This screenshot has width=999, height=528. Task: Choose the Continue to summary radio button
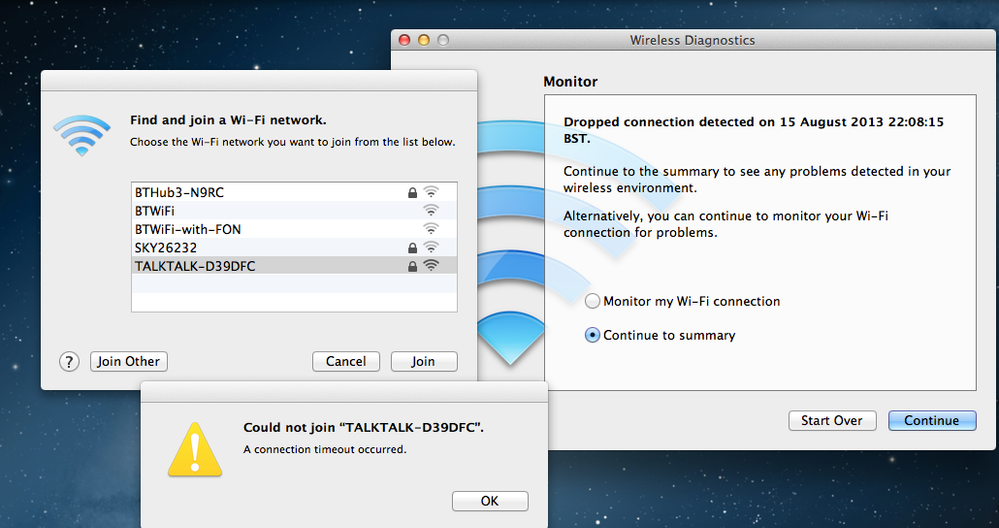[593, 335]
